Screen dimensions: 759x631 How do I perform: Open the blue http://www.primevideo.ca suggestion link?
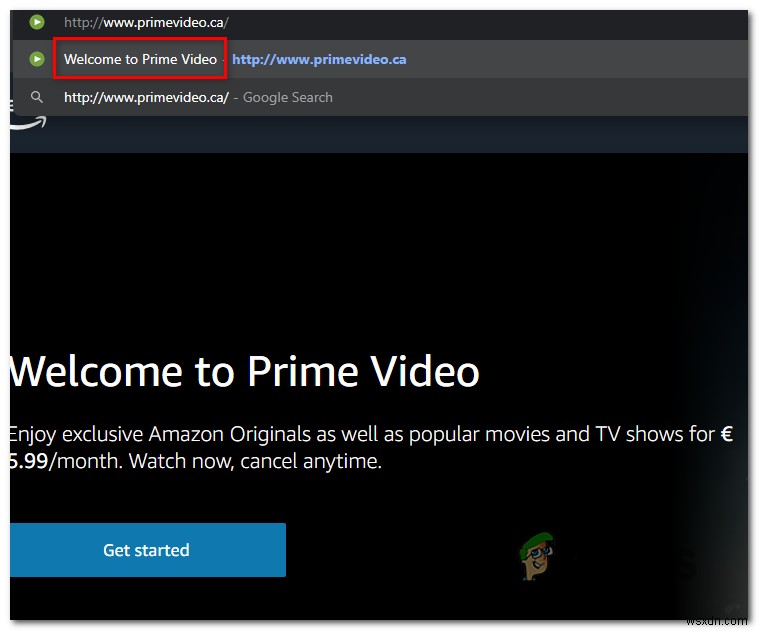(x=319, y=60)
